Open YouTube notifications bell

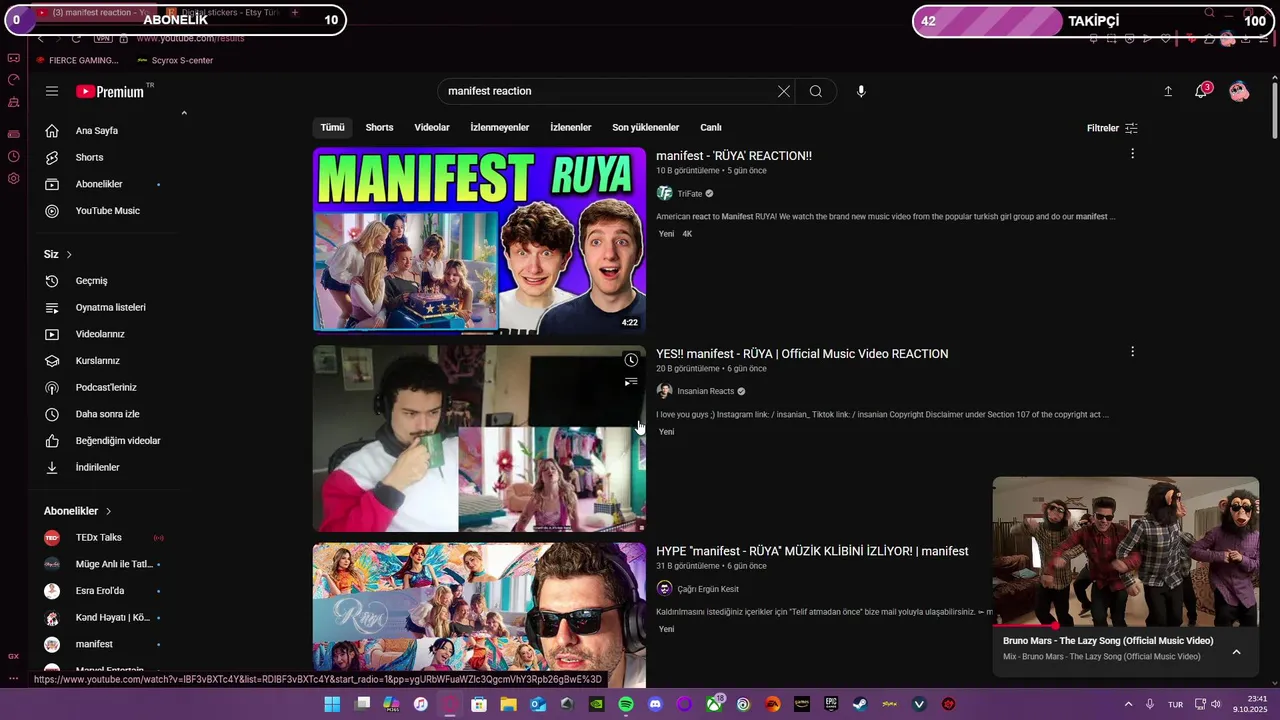click(1201, 91)
